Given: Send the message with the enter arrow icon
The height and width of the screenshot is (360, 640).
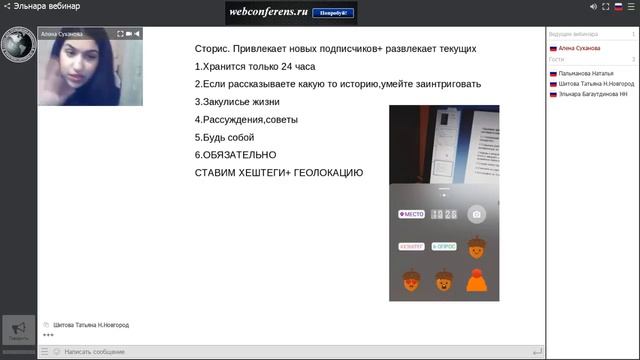Looking at the screenshot, I should click(x=538, y=351).
